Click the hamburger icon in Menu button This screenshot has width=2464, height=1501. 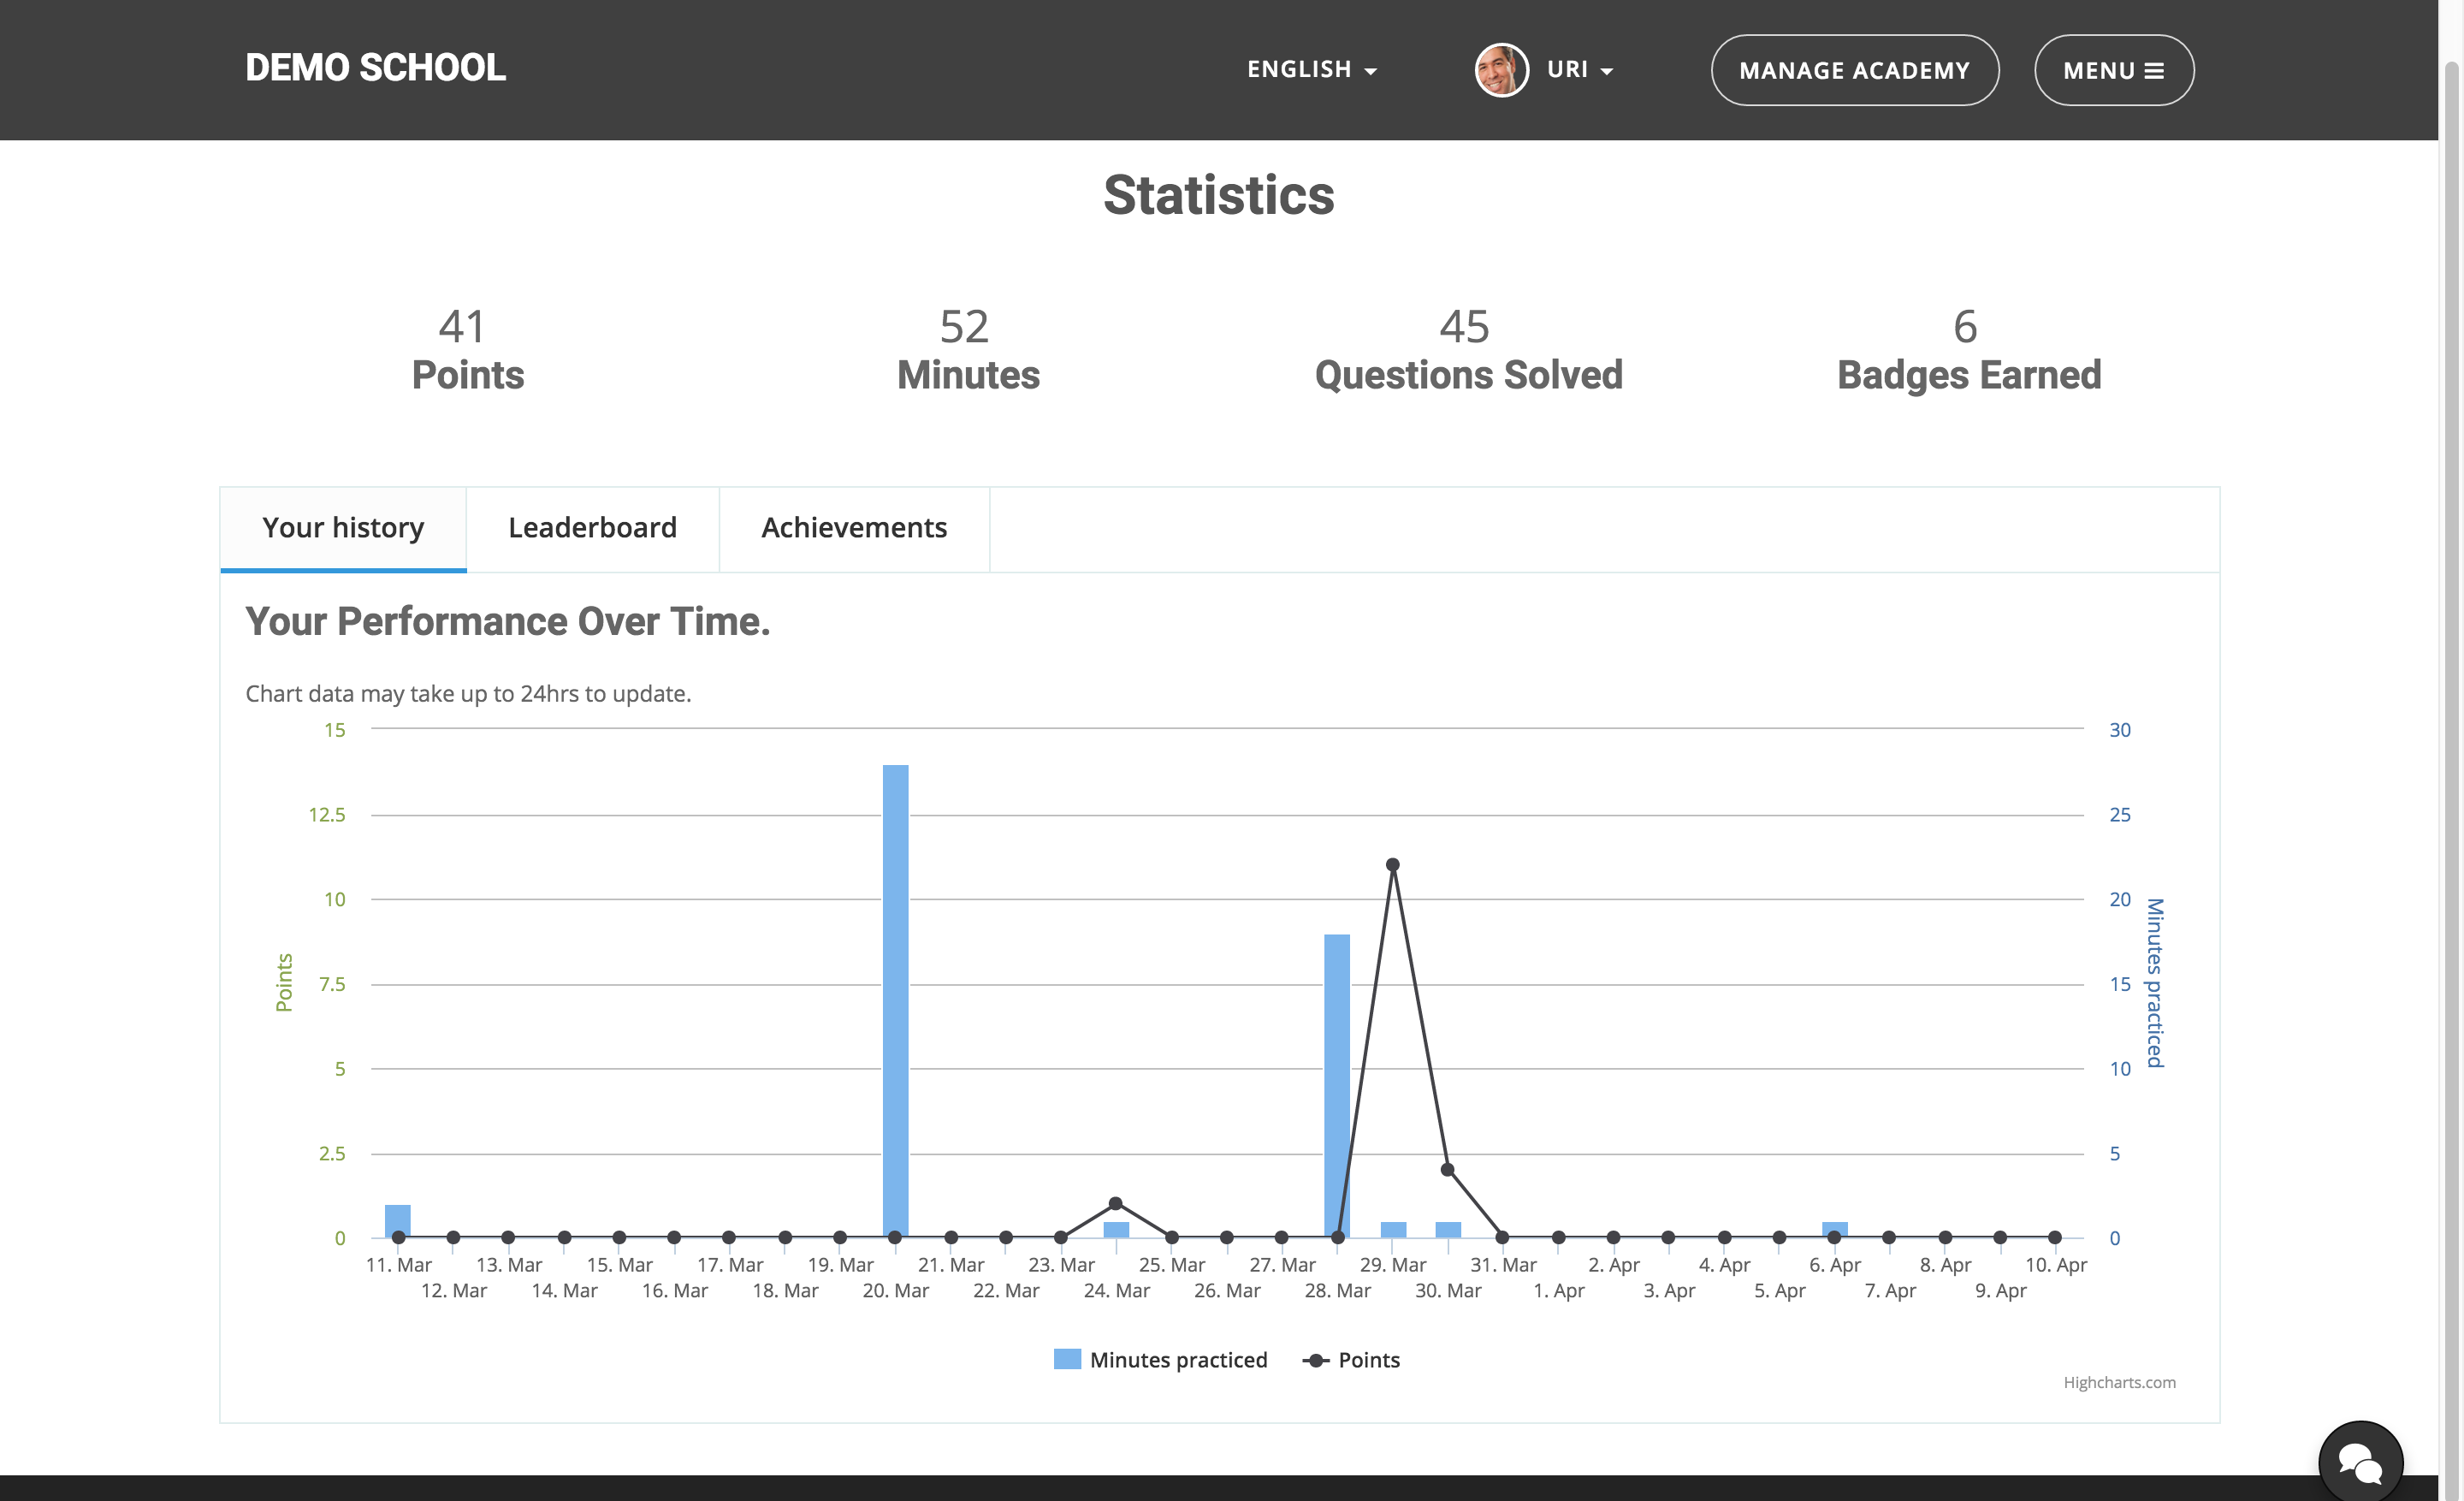coord(2154,71)
